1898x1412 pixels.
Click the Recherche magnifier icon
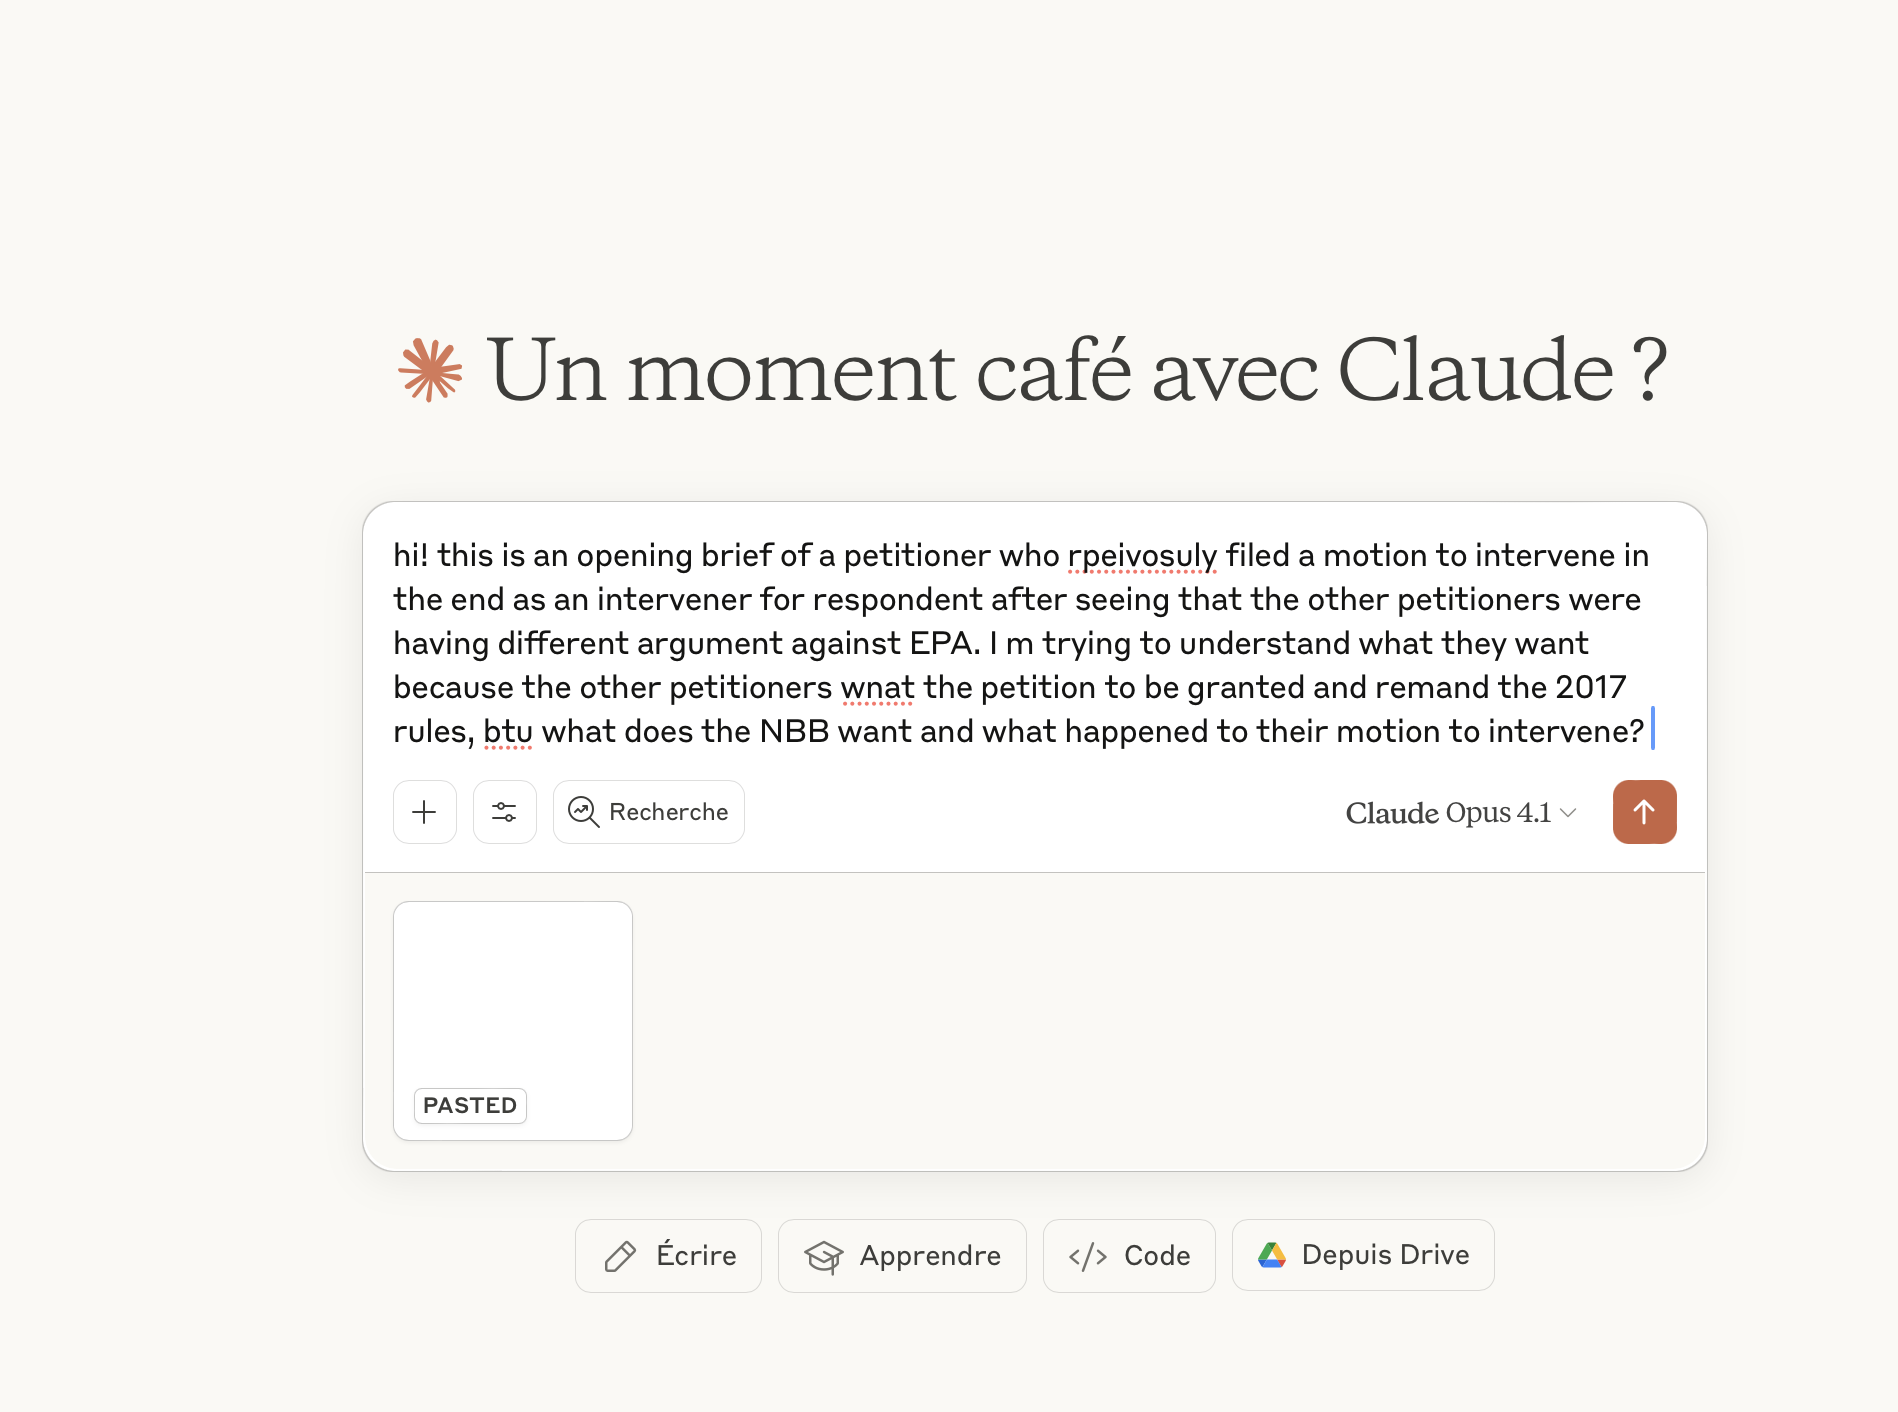pyautogui.click(x=583, y=812)
